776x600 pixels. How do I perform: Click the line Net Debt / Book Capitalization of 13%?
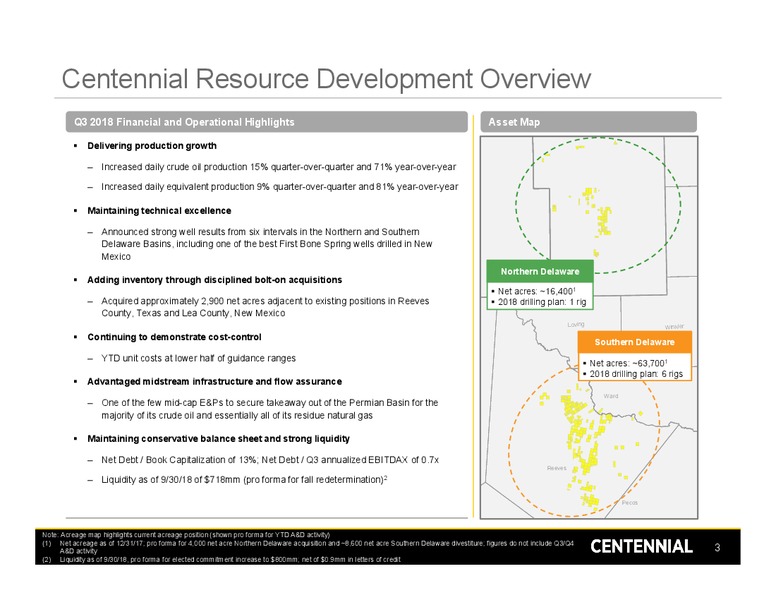pyautogui.click(x=270, y=460)
